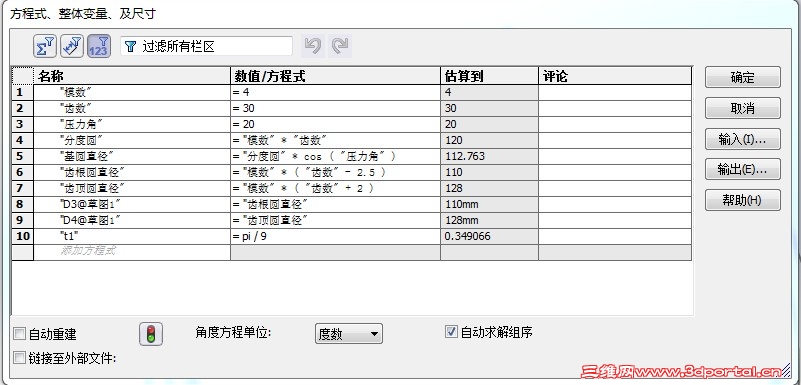The width and height of the screenshot is (801, 385).
Task: Select the "t1" name cell
Action: [132, 236]
